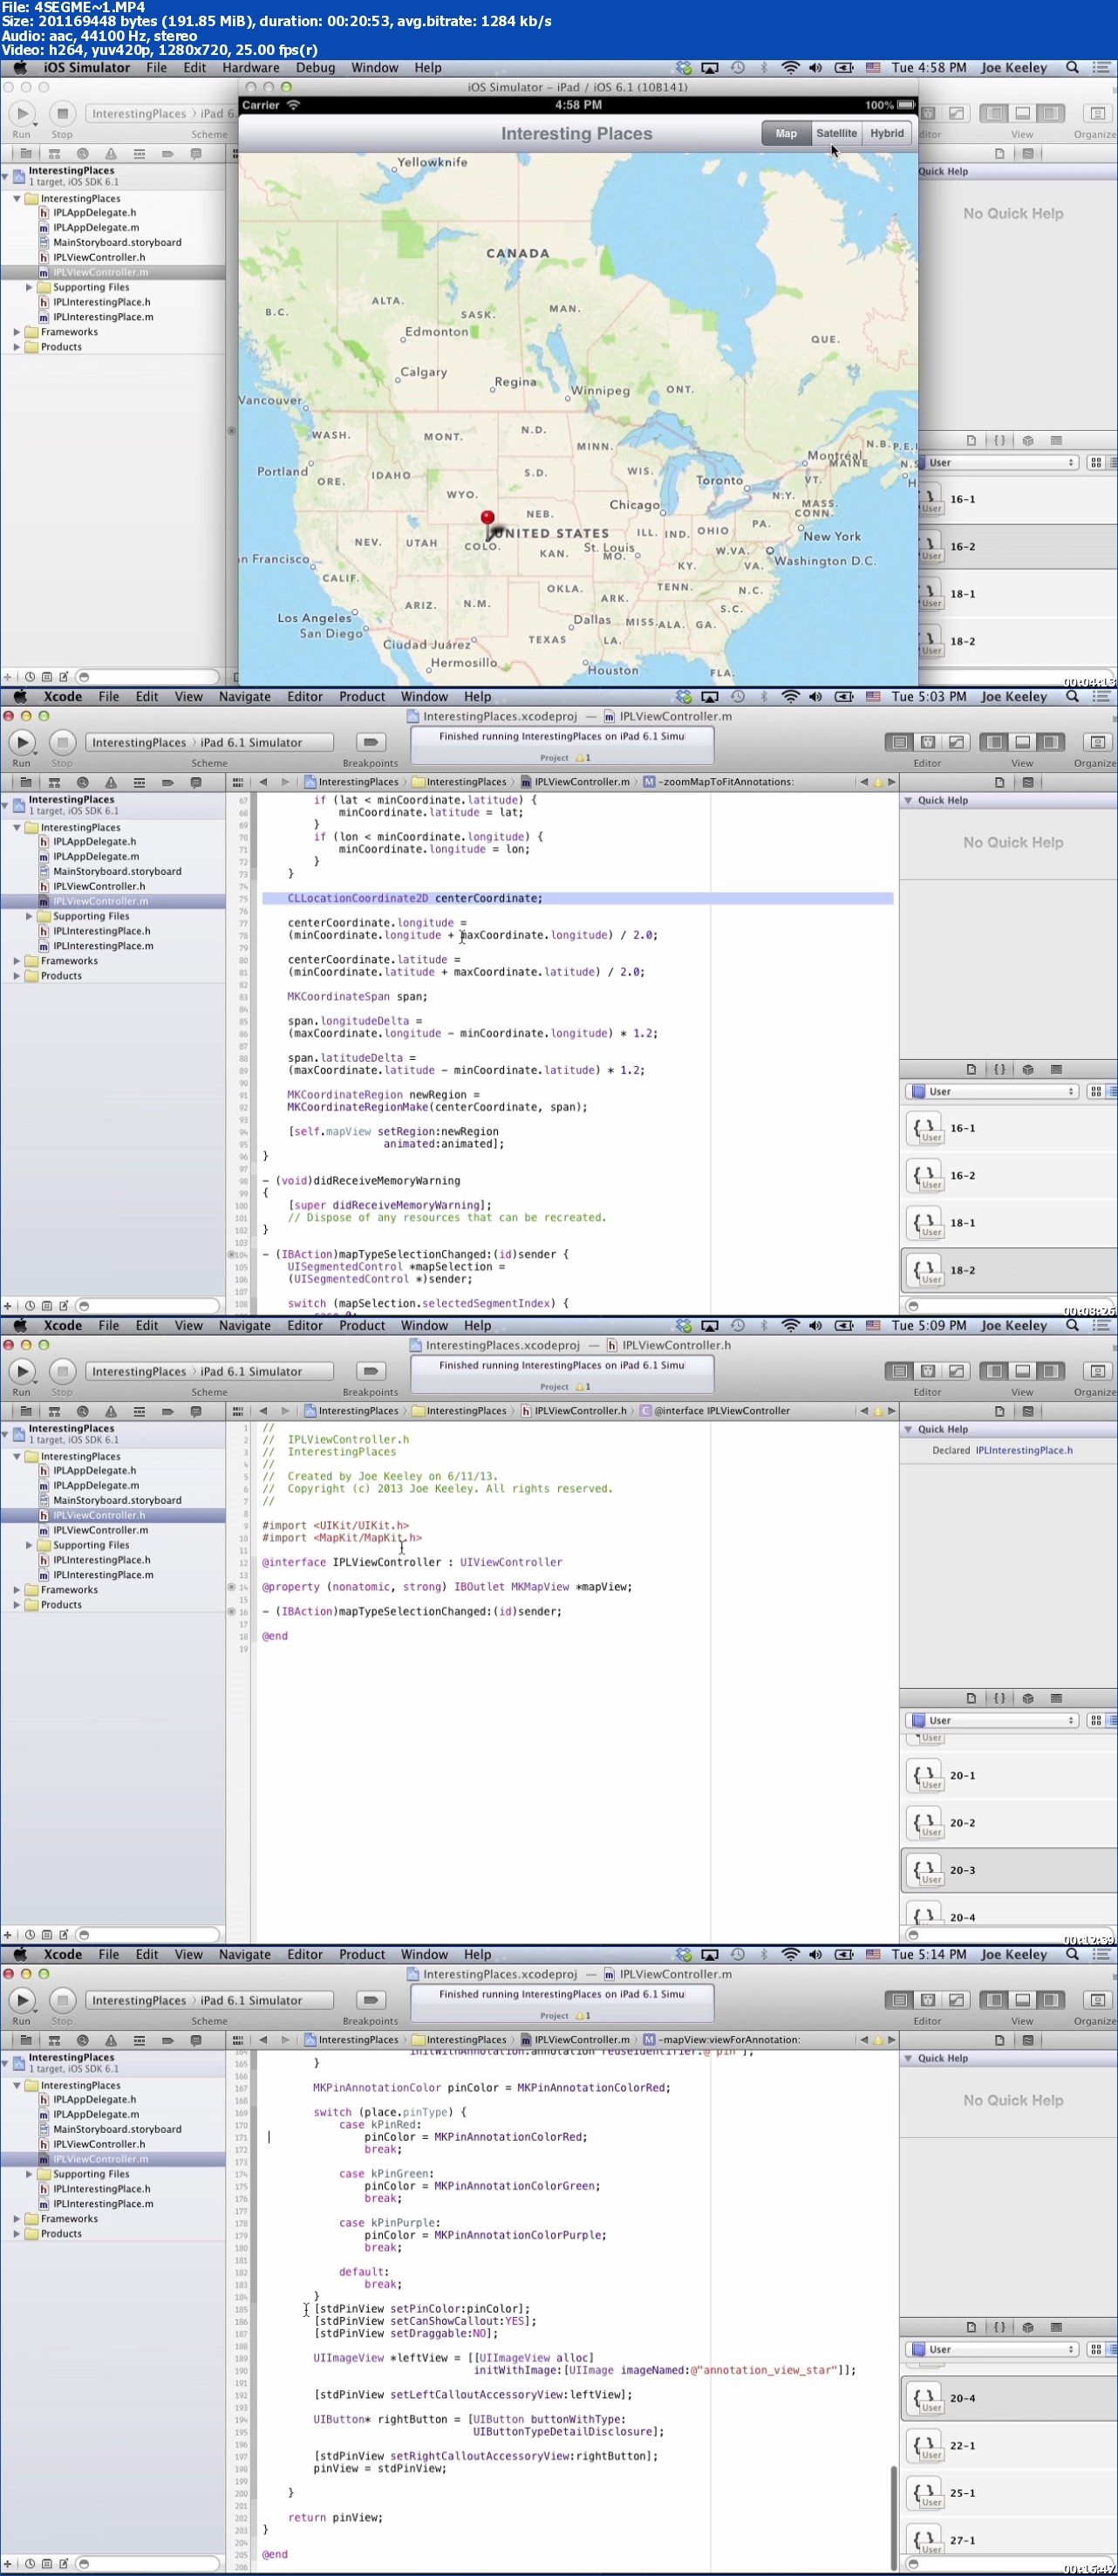Open -zoomMapToFitAnnotations: jump bar item
This screenshot has height=2576, width=1118.
[x=719, y=782]
